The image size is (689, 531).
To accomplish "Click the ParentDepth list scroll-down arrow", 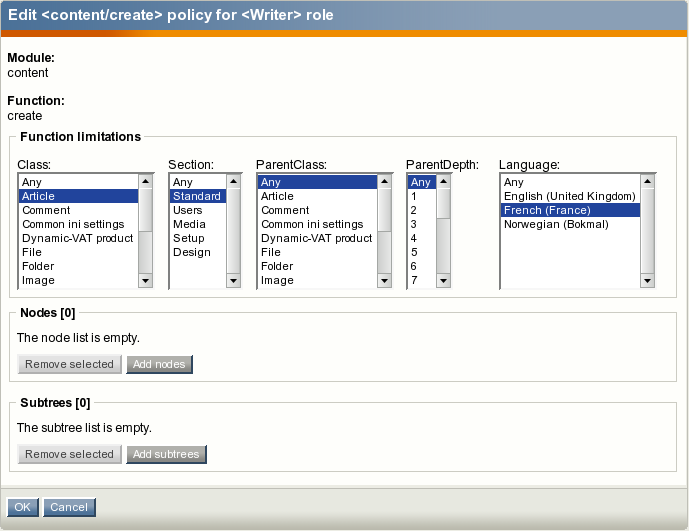I will click(443, 281).
